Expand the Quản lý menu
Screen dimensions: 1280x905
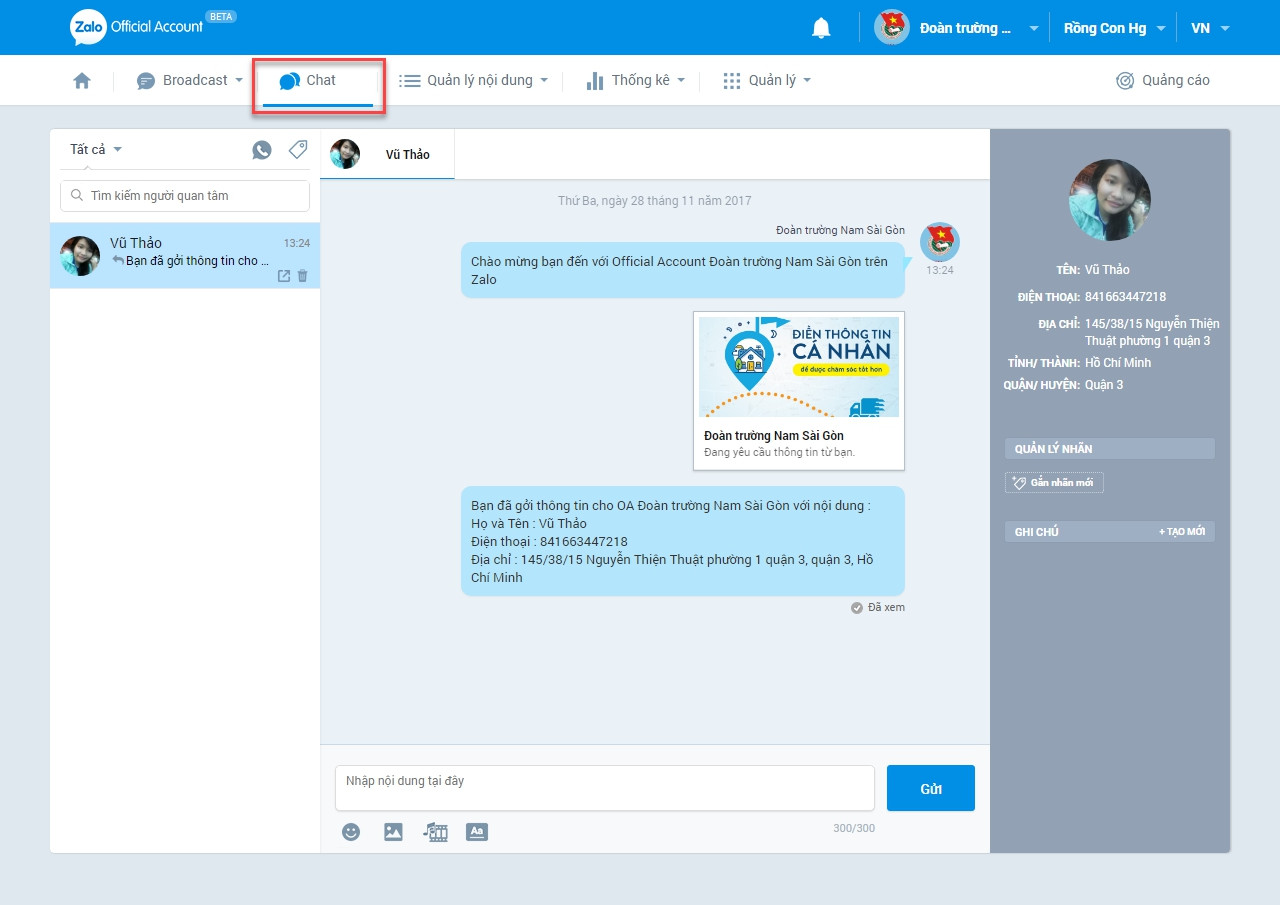(x=767, y=81)
